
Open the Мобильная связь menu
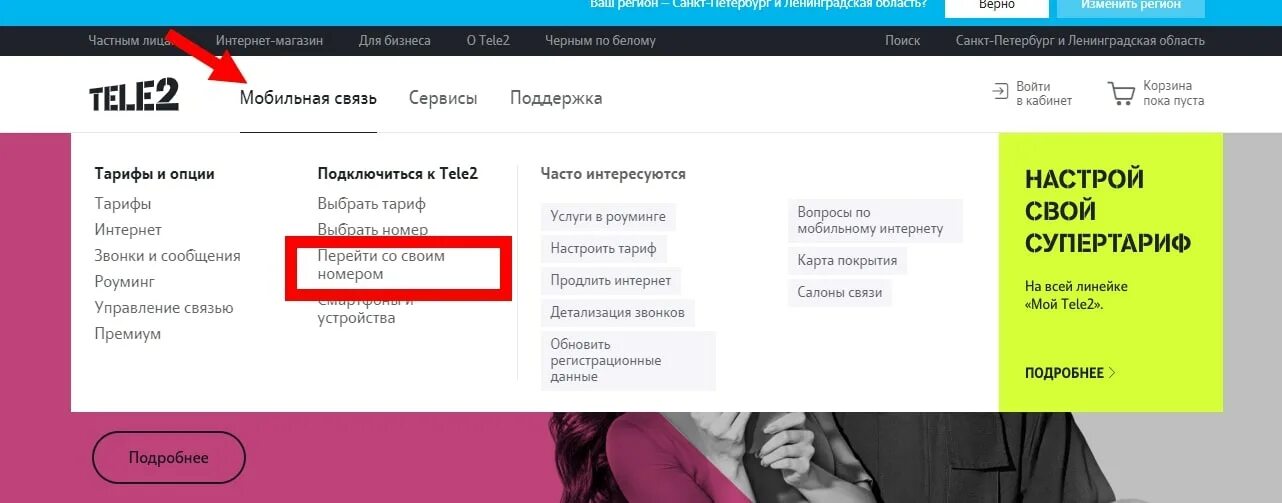coord(308,98)
